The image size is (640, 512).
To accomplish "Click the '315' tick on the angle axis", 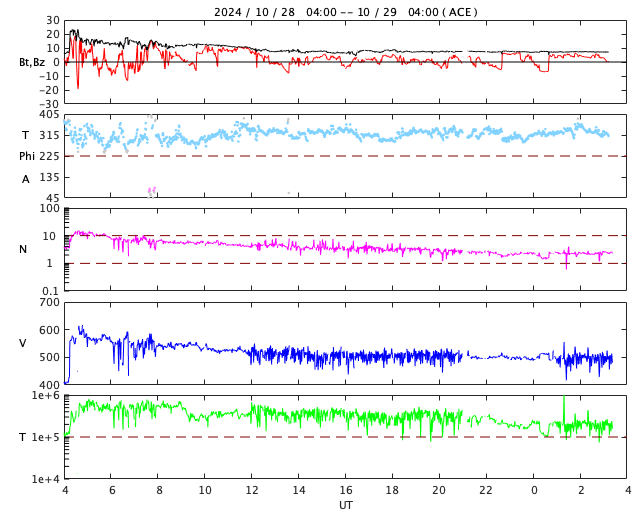I will click(49, 135).
